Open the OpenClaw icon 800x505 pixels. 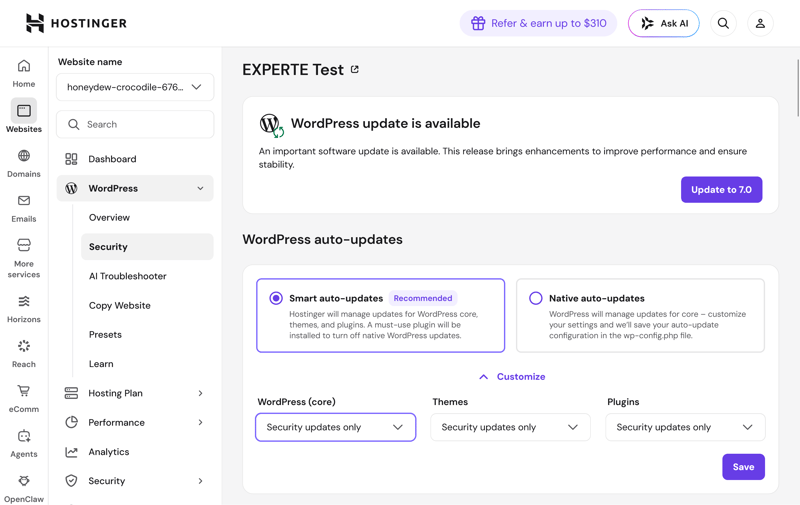24,481
